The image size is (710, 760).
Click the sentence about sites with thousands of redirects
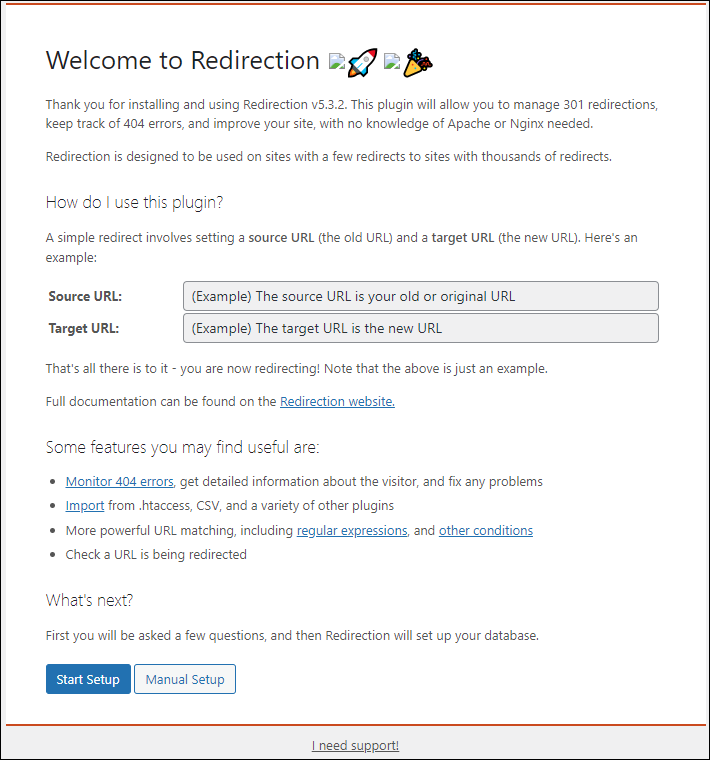pyautogui.click(x=329, y=157)
